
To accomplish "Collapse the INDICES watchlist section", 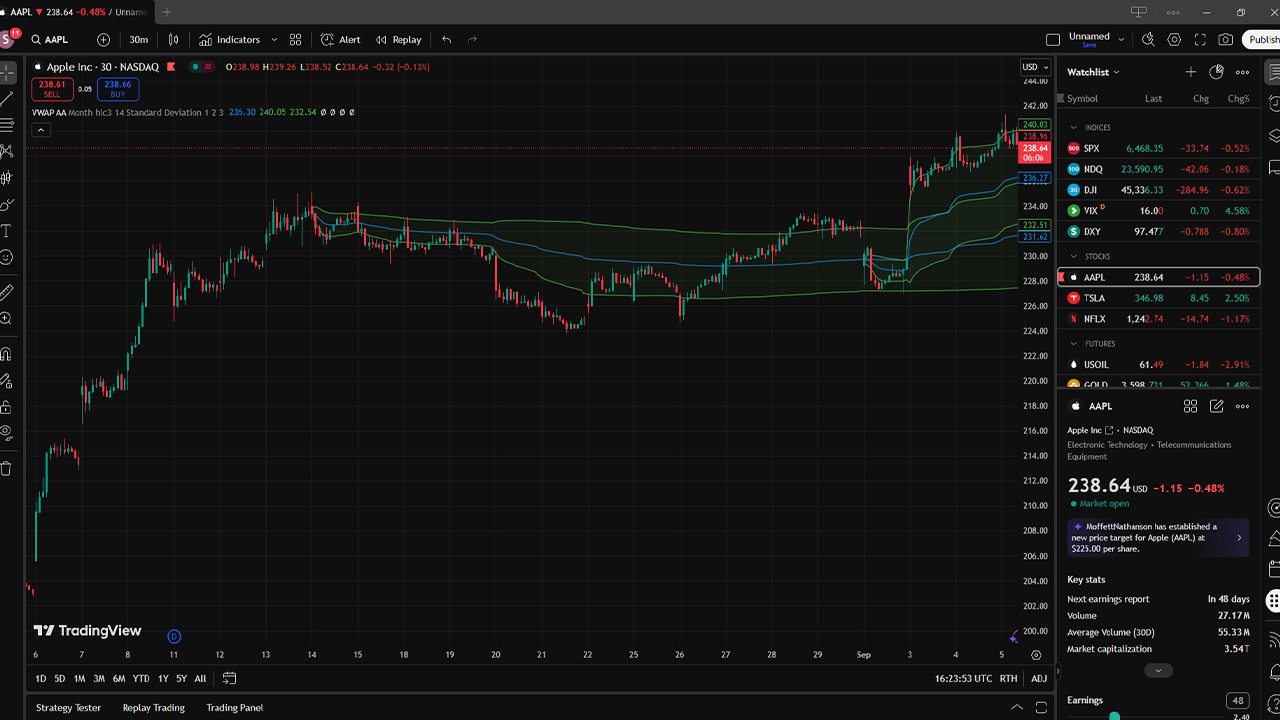I will click(x=1074, y=128).
